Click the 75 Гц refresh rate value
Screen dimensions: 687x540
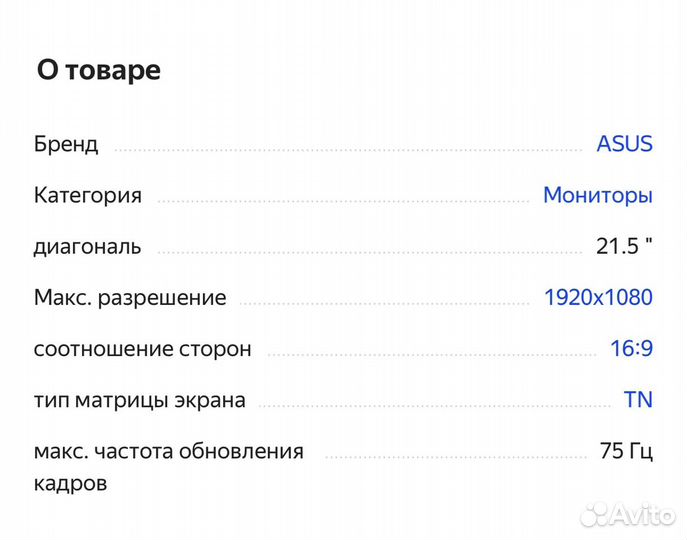tap(626, 451)
